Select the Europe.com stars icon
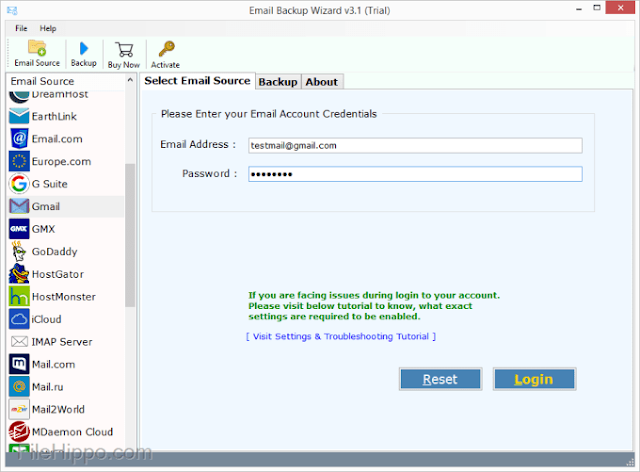The height and width of the screenshot is (472, 640). click(19, 161)
